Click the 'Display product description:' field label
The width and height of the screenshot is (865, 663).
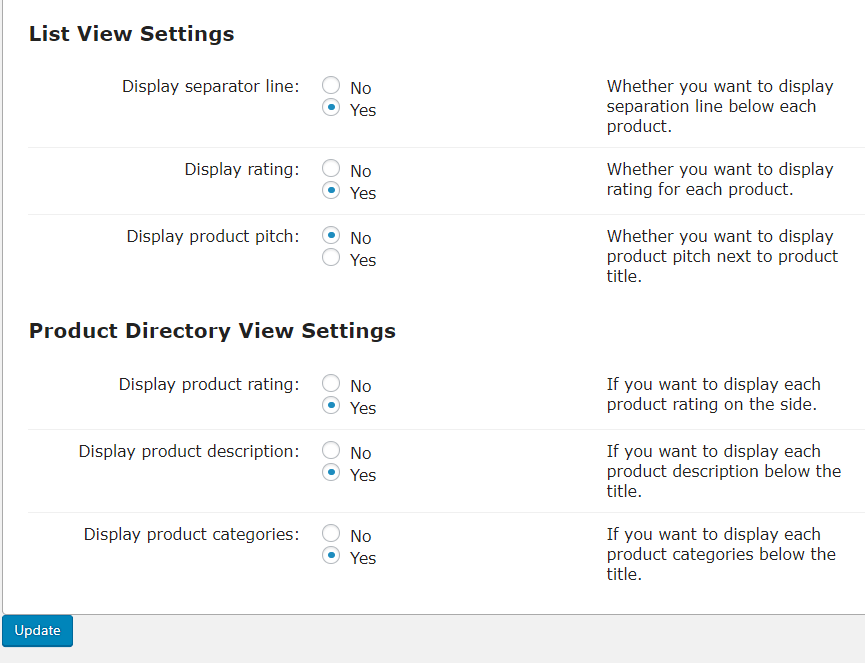(x=189, y=452)
